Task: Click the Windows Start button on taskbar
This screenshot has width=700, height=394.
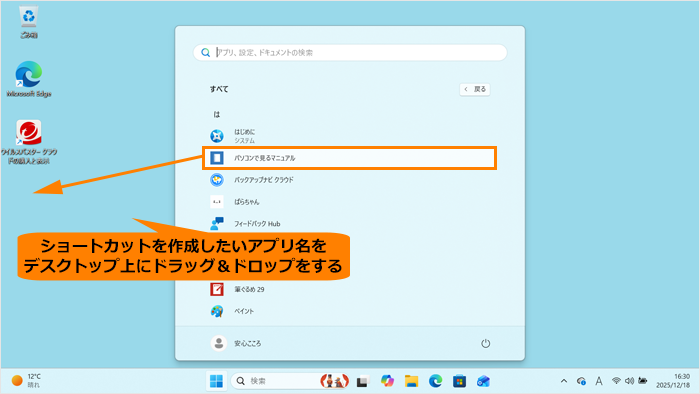Action: [x=217, y=381]
